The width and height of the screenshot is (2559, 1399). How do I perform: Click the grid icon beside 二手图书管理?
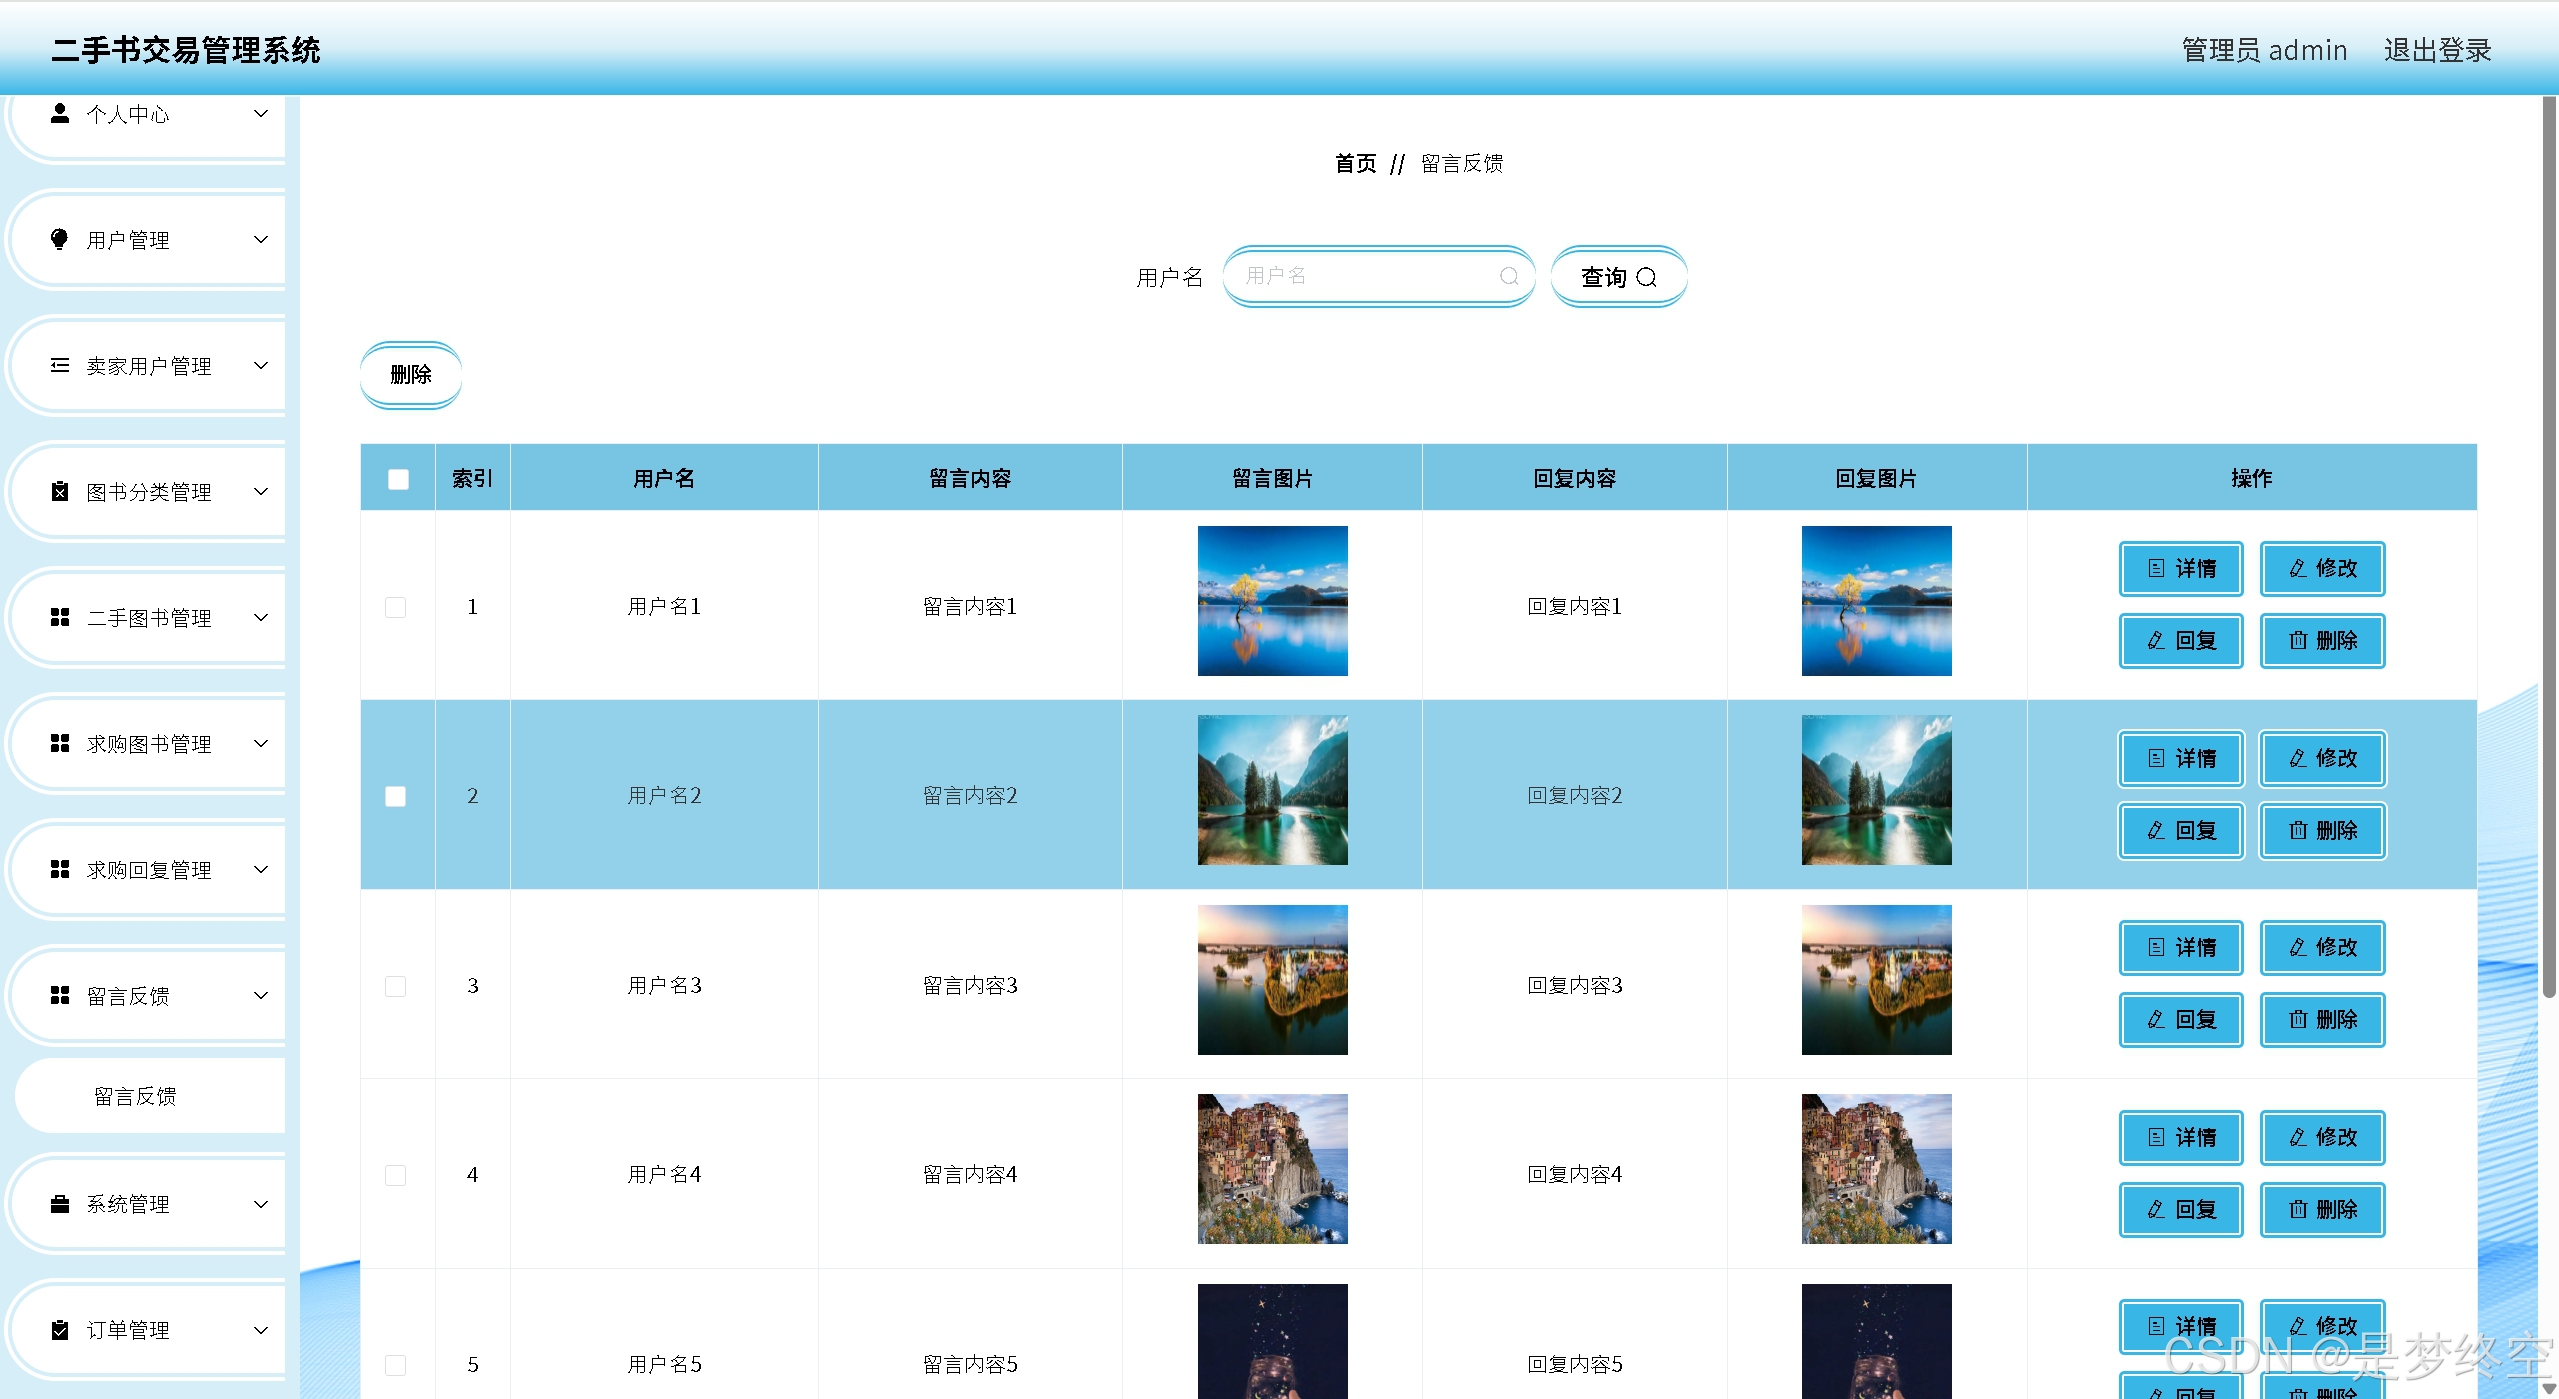(60, 617)
